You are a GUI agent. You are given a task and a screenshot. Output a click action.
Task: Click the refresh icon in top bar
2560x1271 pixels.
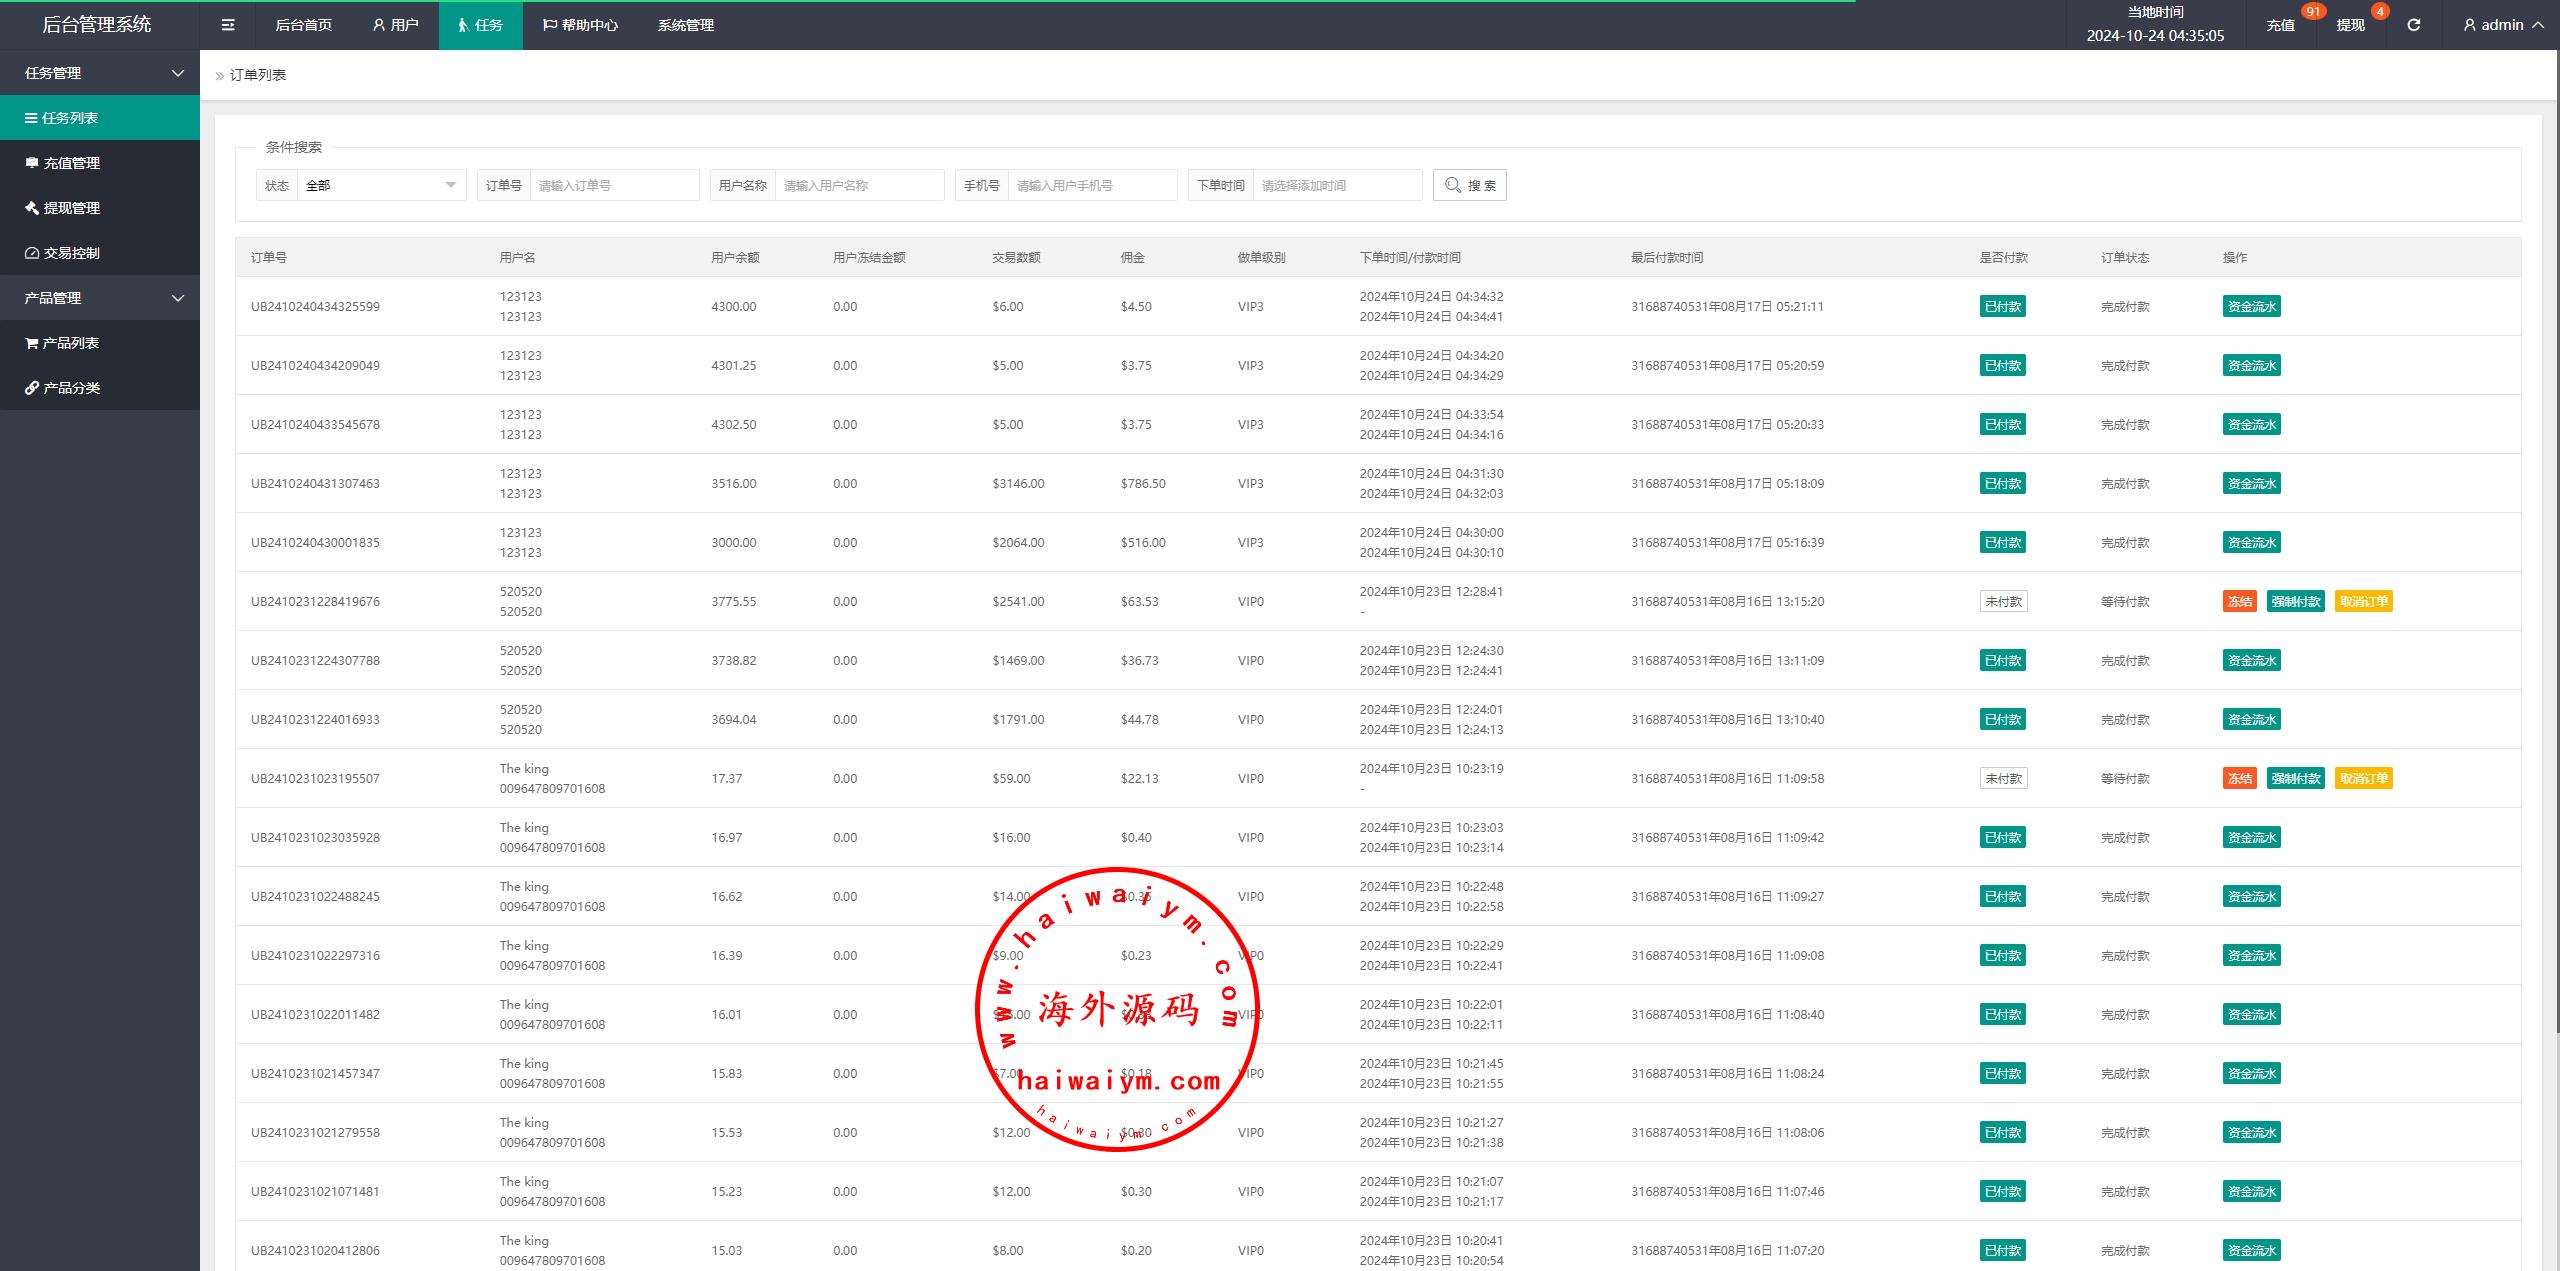coord(2413,25)
